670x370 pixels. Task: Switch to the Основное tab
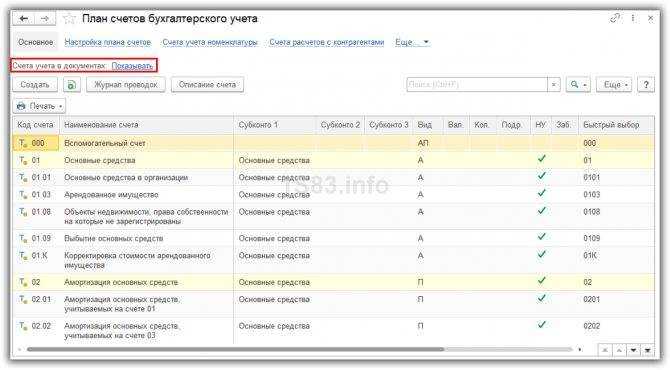coord(35,42)
